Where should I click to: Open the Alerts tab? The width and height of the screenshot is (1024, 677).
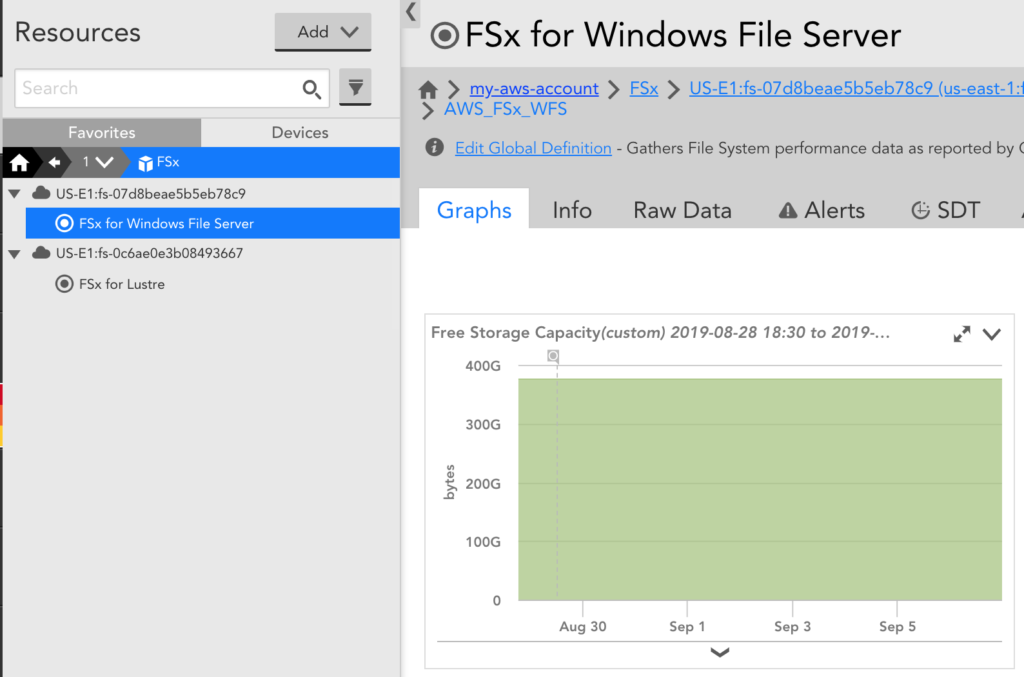(x=822, y=210)
